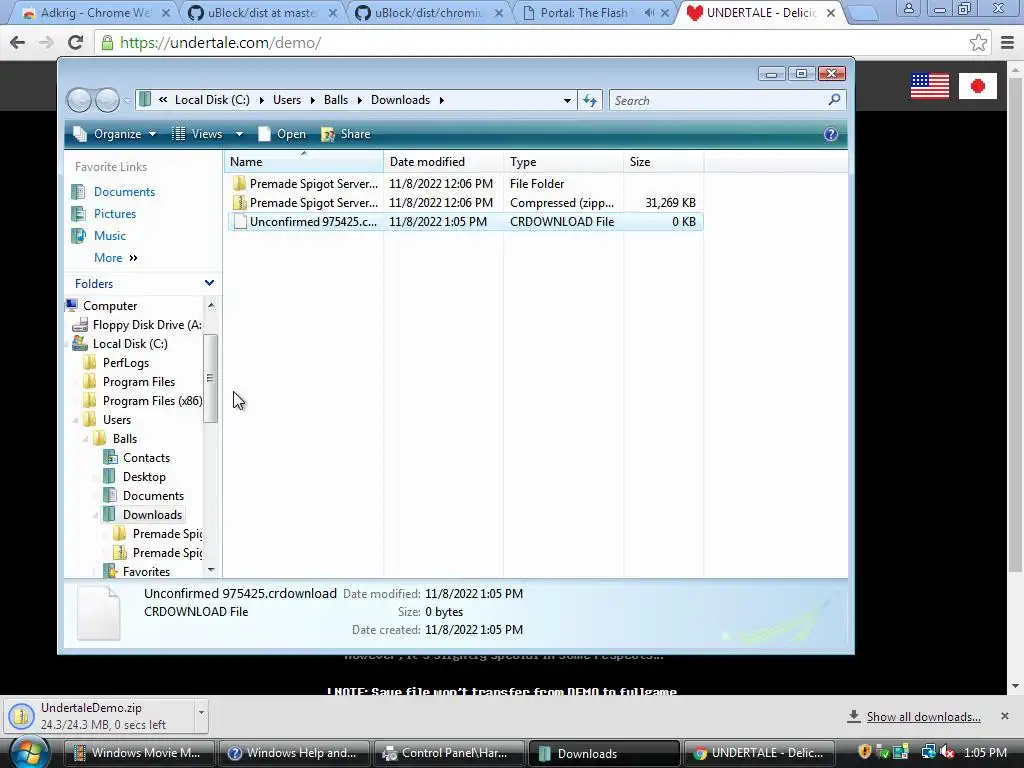Select Local Disk (C:) in folder tree
Viewport: 1024px width, 768px height.
130,344
